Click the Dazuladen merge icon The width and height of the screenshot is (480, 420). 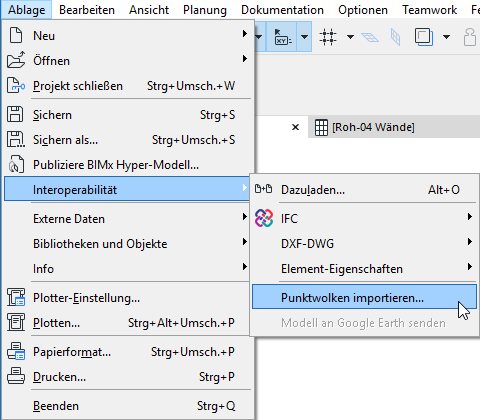(263, 189)
